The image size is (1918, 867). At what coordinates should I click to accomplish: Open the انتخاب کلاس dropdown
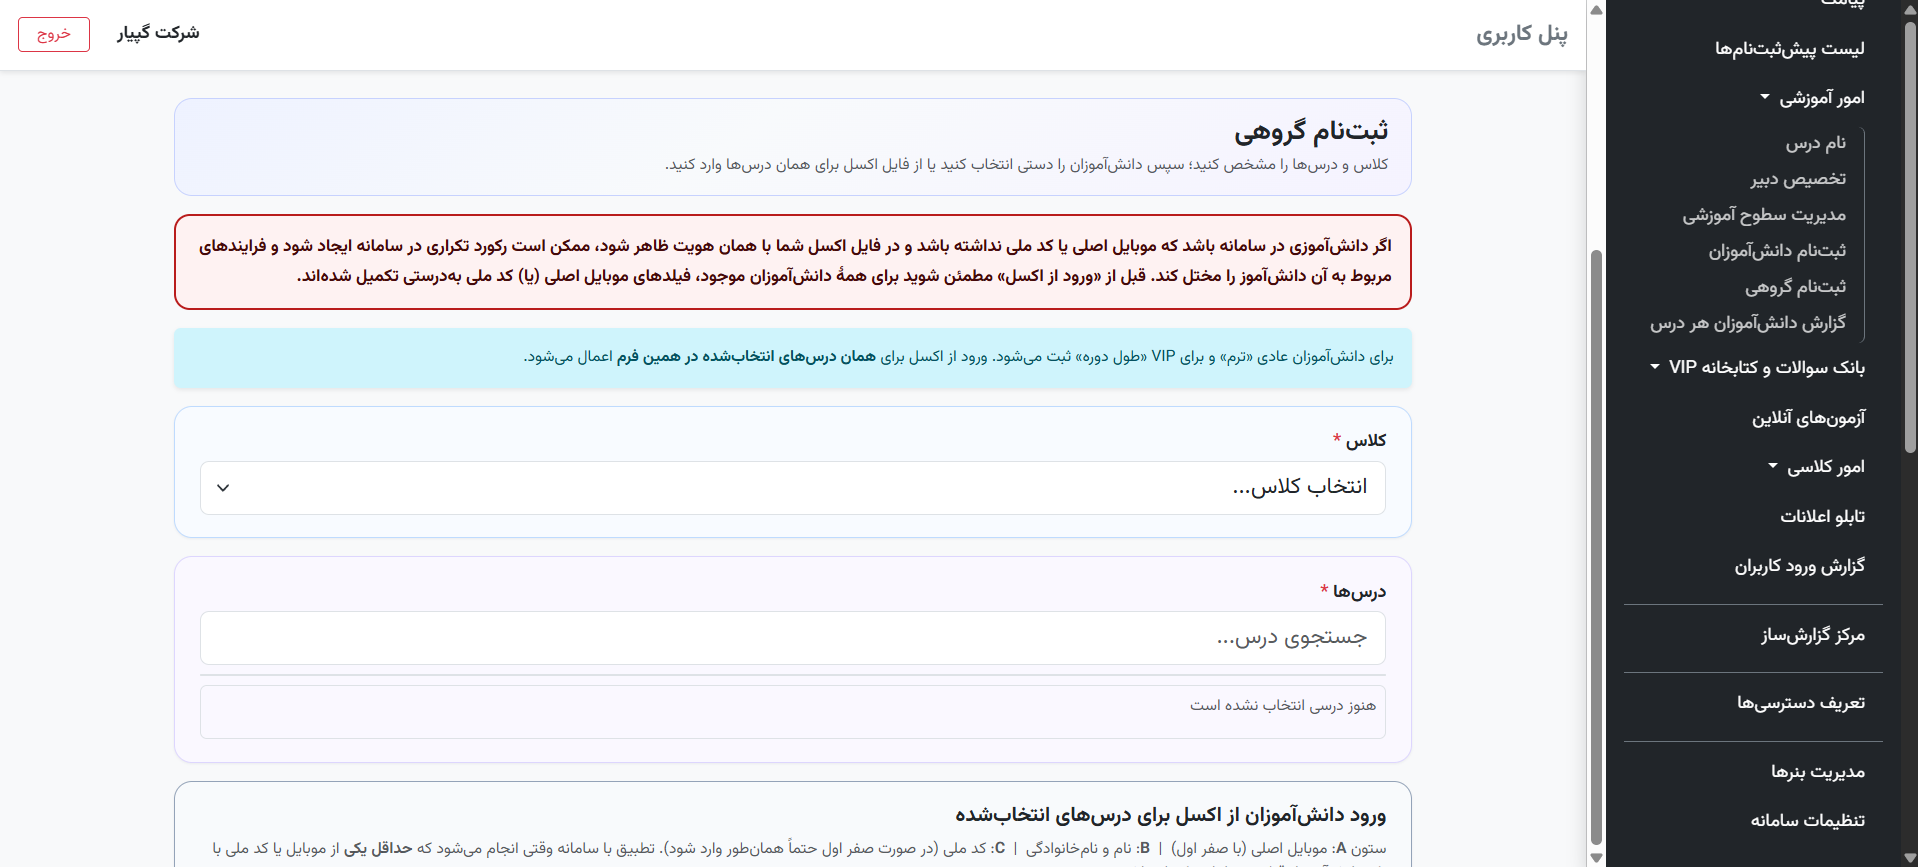coord(792,488)
